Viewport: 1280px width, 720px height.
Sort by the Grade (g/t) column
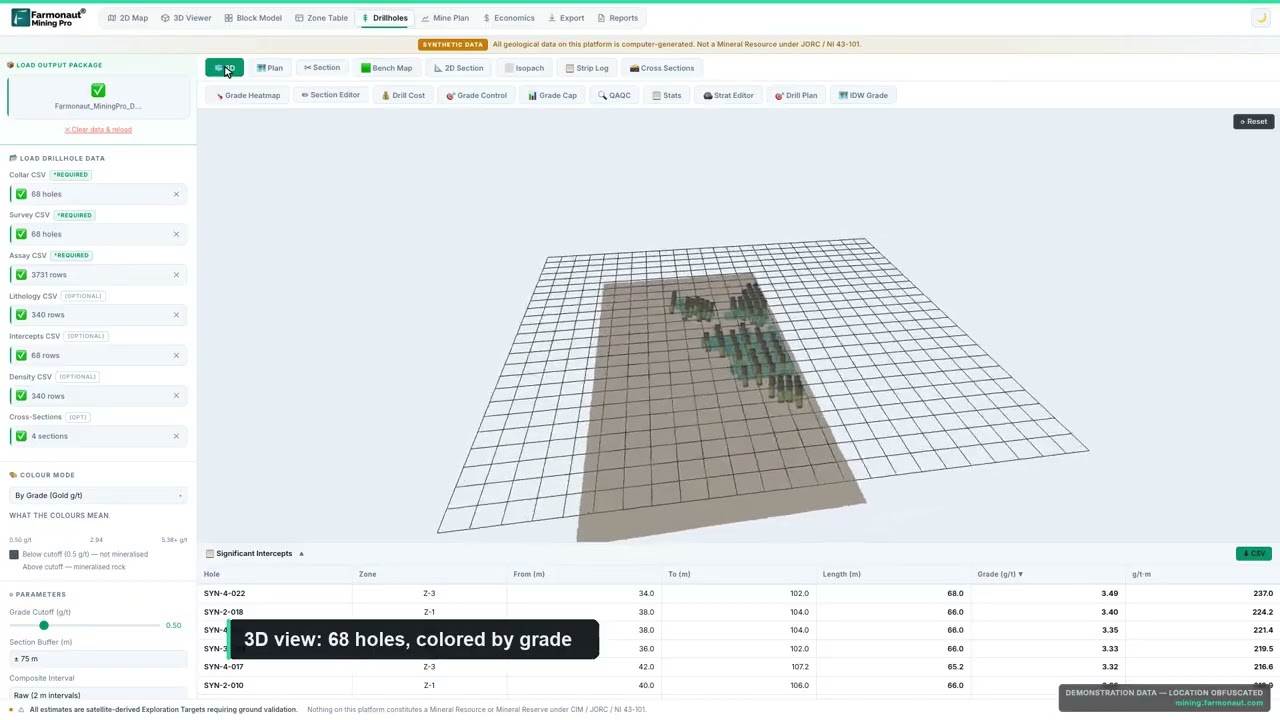pyautogui.click(x=999, y=574)
